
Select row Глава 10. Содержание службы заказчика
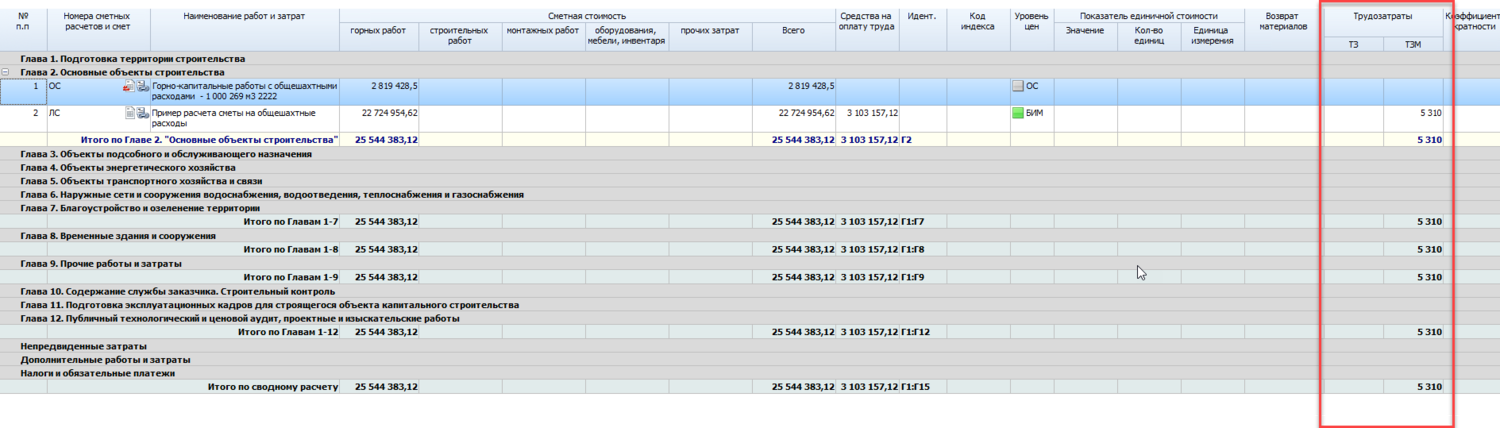(750, 291)
